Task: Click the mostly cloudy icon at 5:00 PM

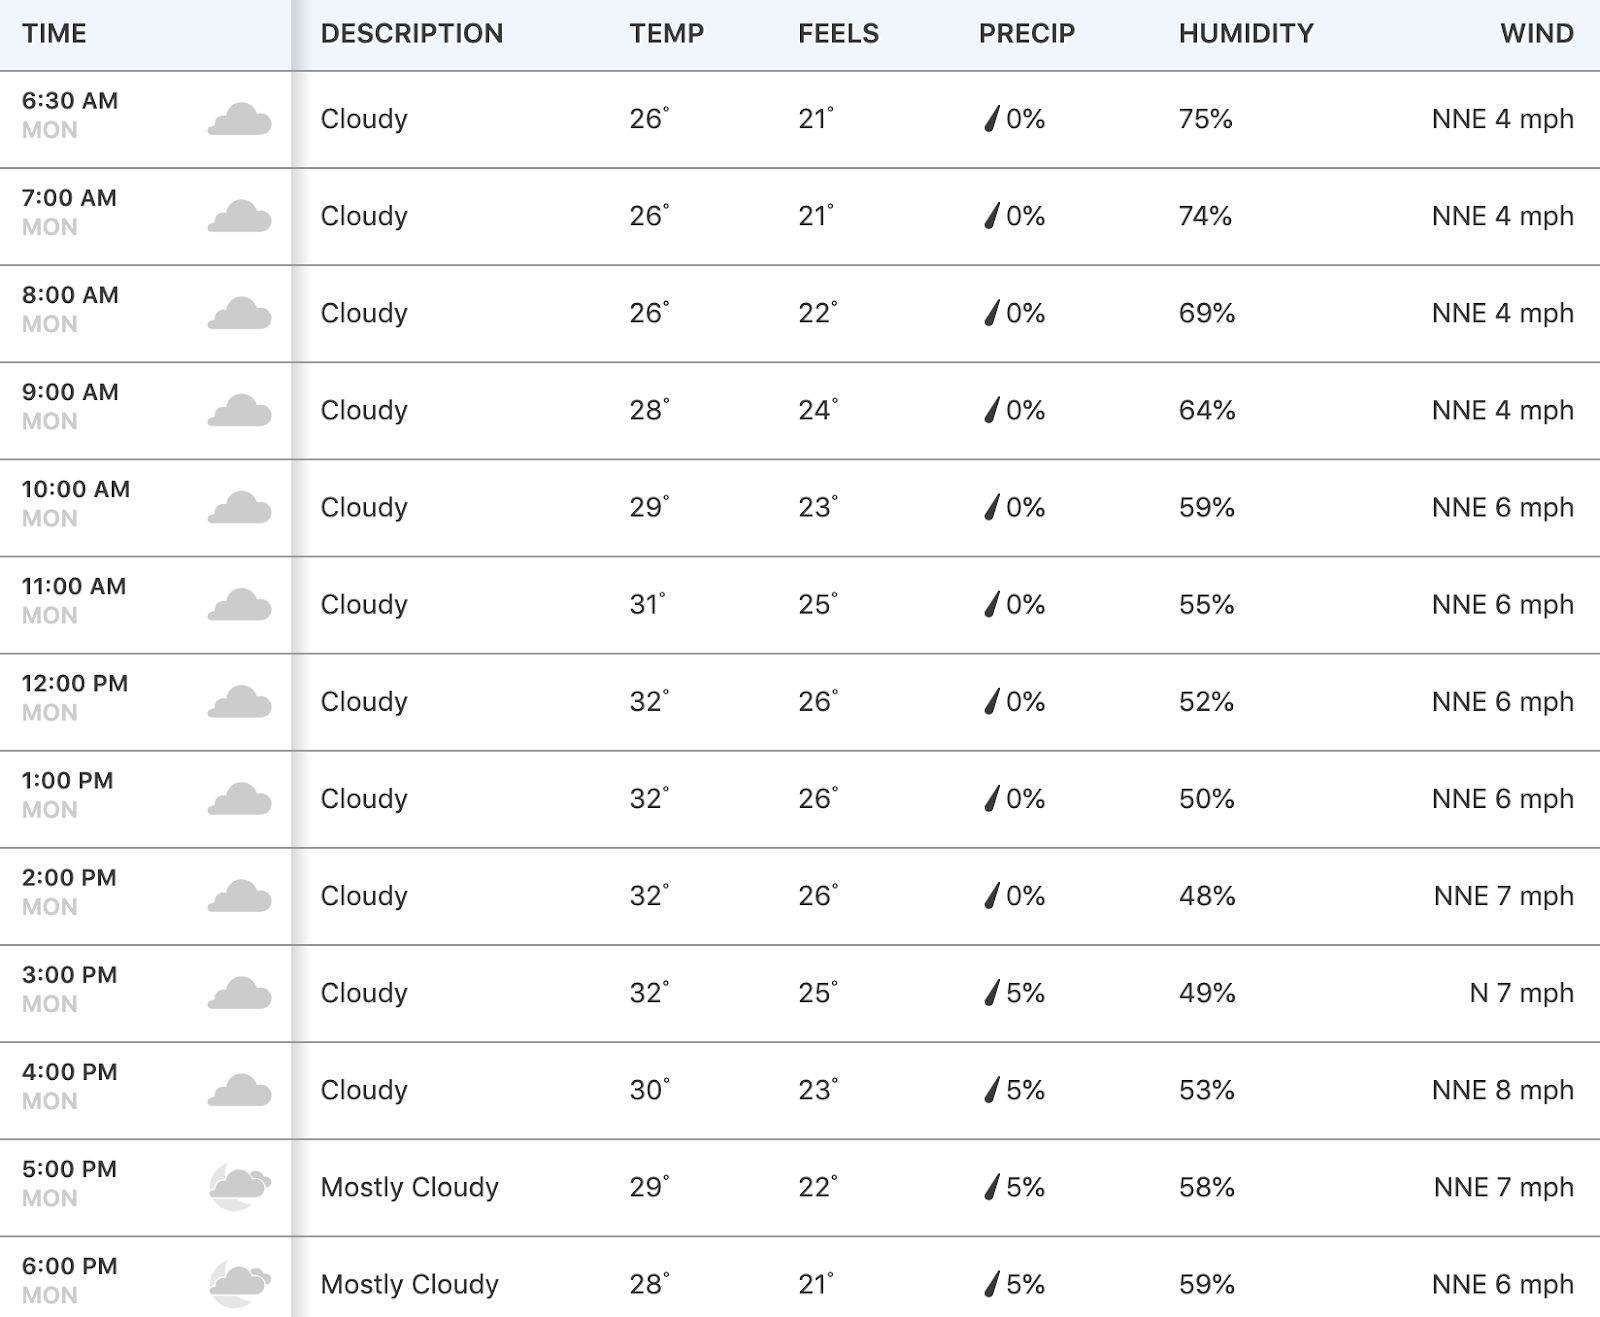Action: pyautogui.click(x=240, y=1187)
